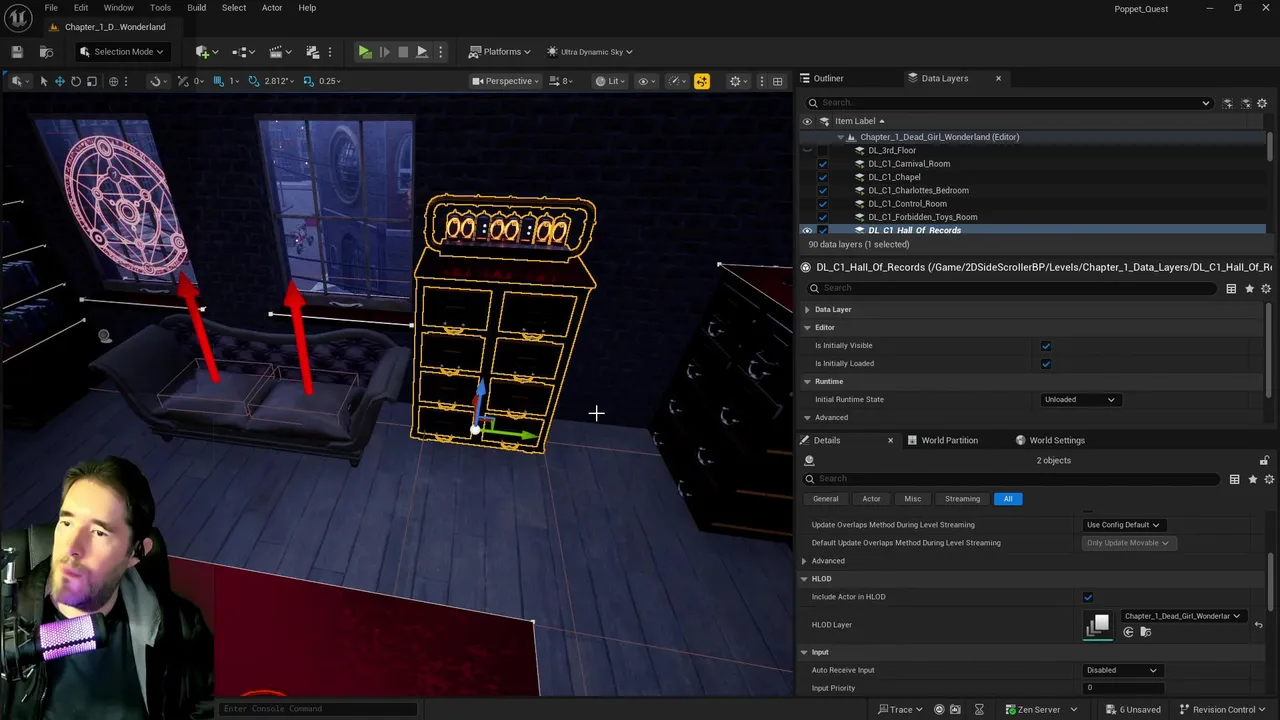The width and height of the screenshot is (1280, 720).
Task: Click the Stop simulation square button
Action: pyautogui.click(x=403, y=52)
